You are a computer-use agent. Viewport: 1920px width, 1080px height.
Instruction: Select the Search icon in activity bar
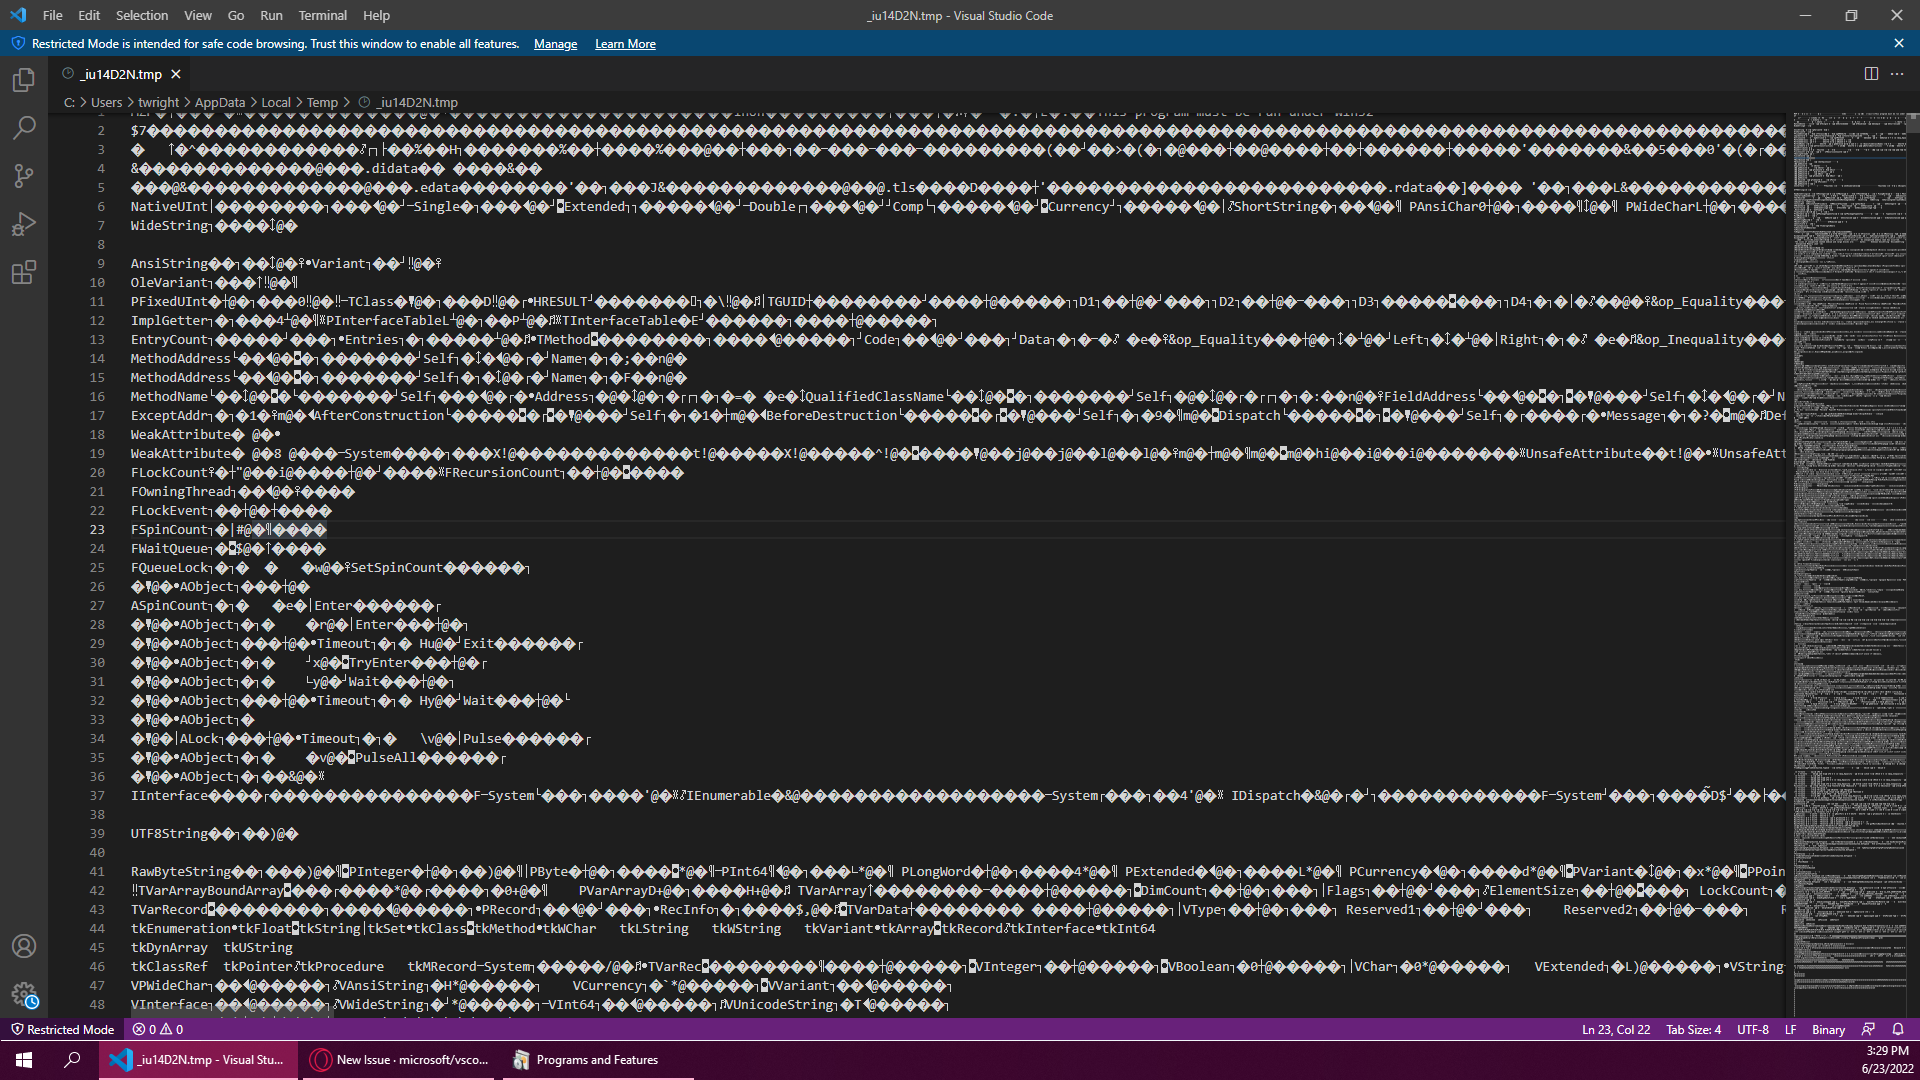(x=24, y=128)
